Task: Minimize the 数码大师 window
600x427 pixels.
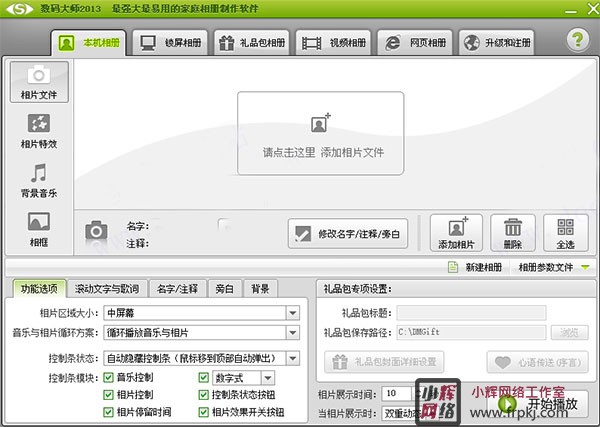Action: tap(571, 10)
